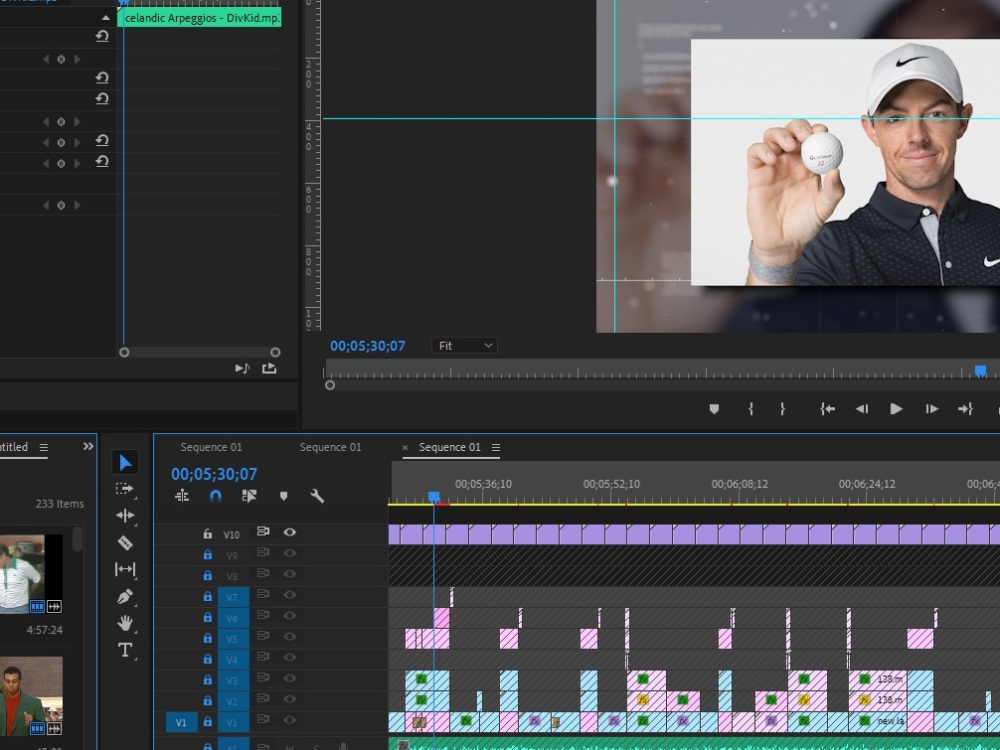
Task: Toggle V8 track output eye
Action: pos(290,574)
